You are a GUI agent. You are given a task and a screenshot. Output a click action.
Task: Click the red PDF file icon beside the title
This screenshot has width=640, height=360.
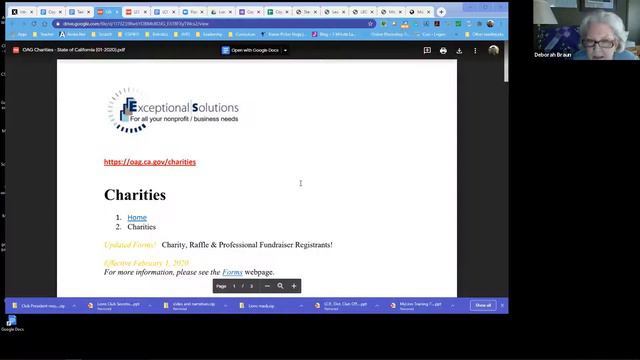pos(16,50)
